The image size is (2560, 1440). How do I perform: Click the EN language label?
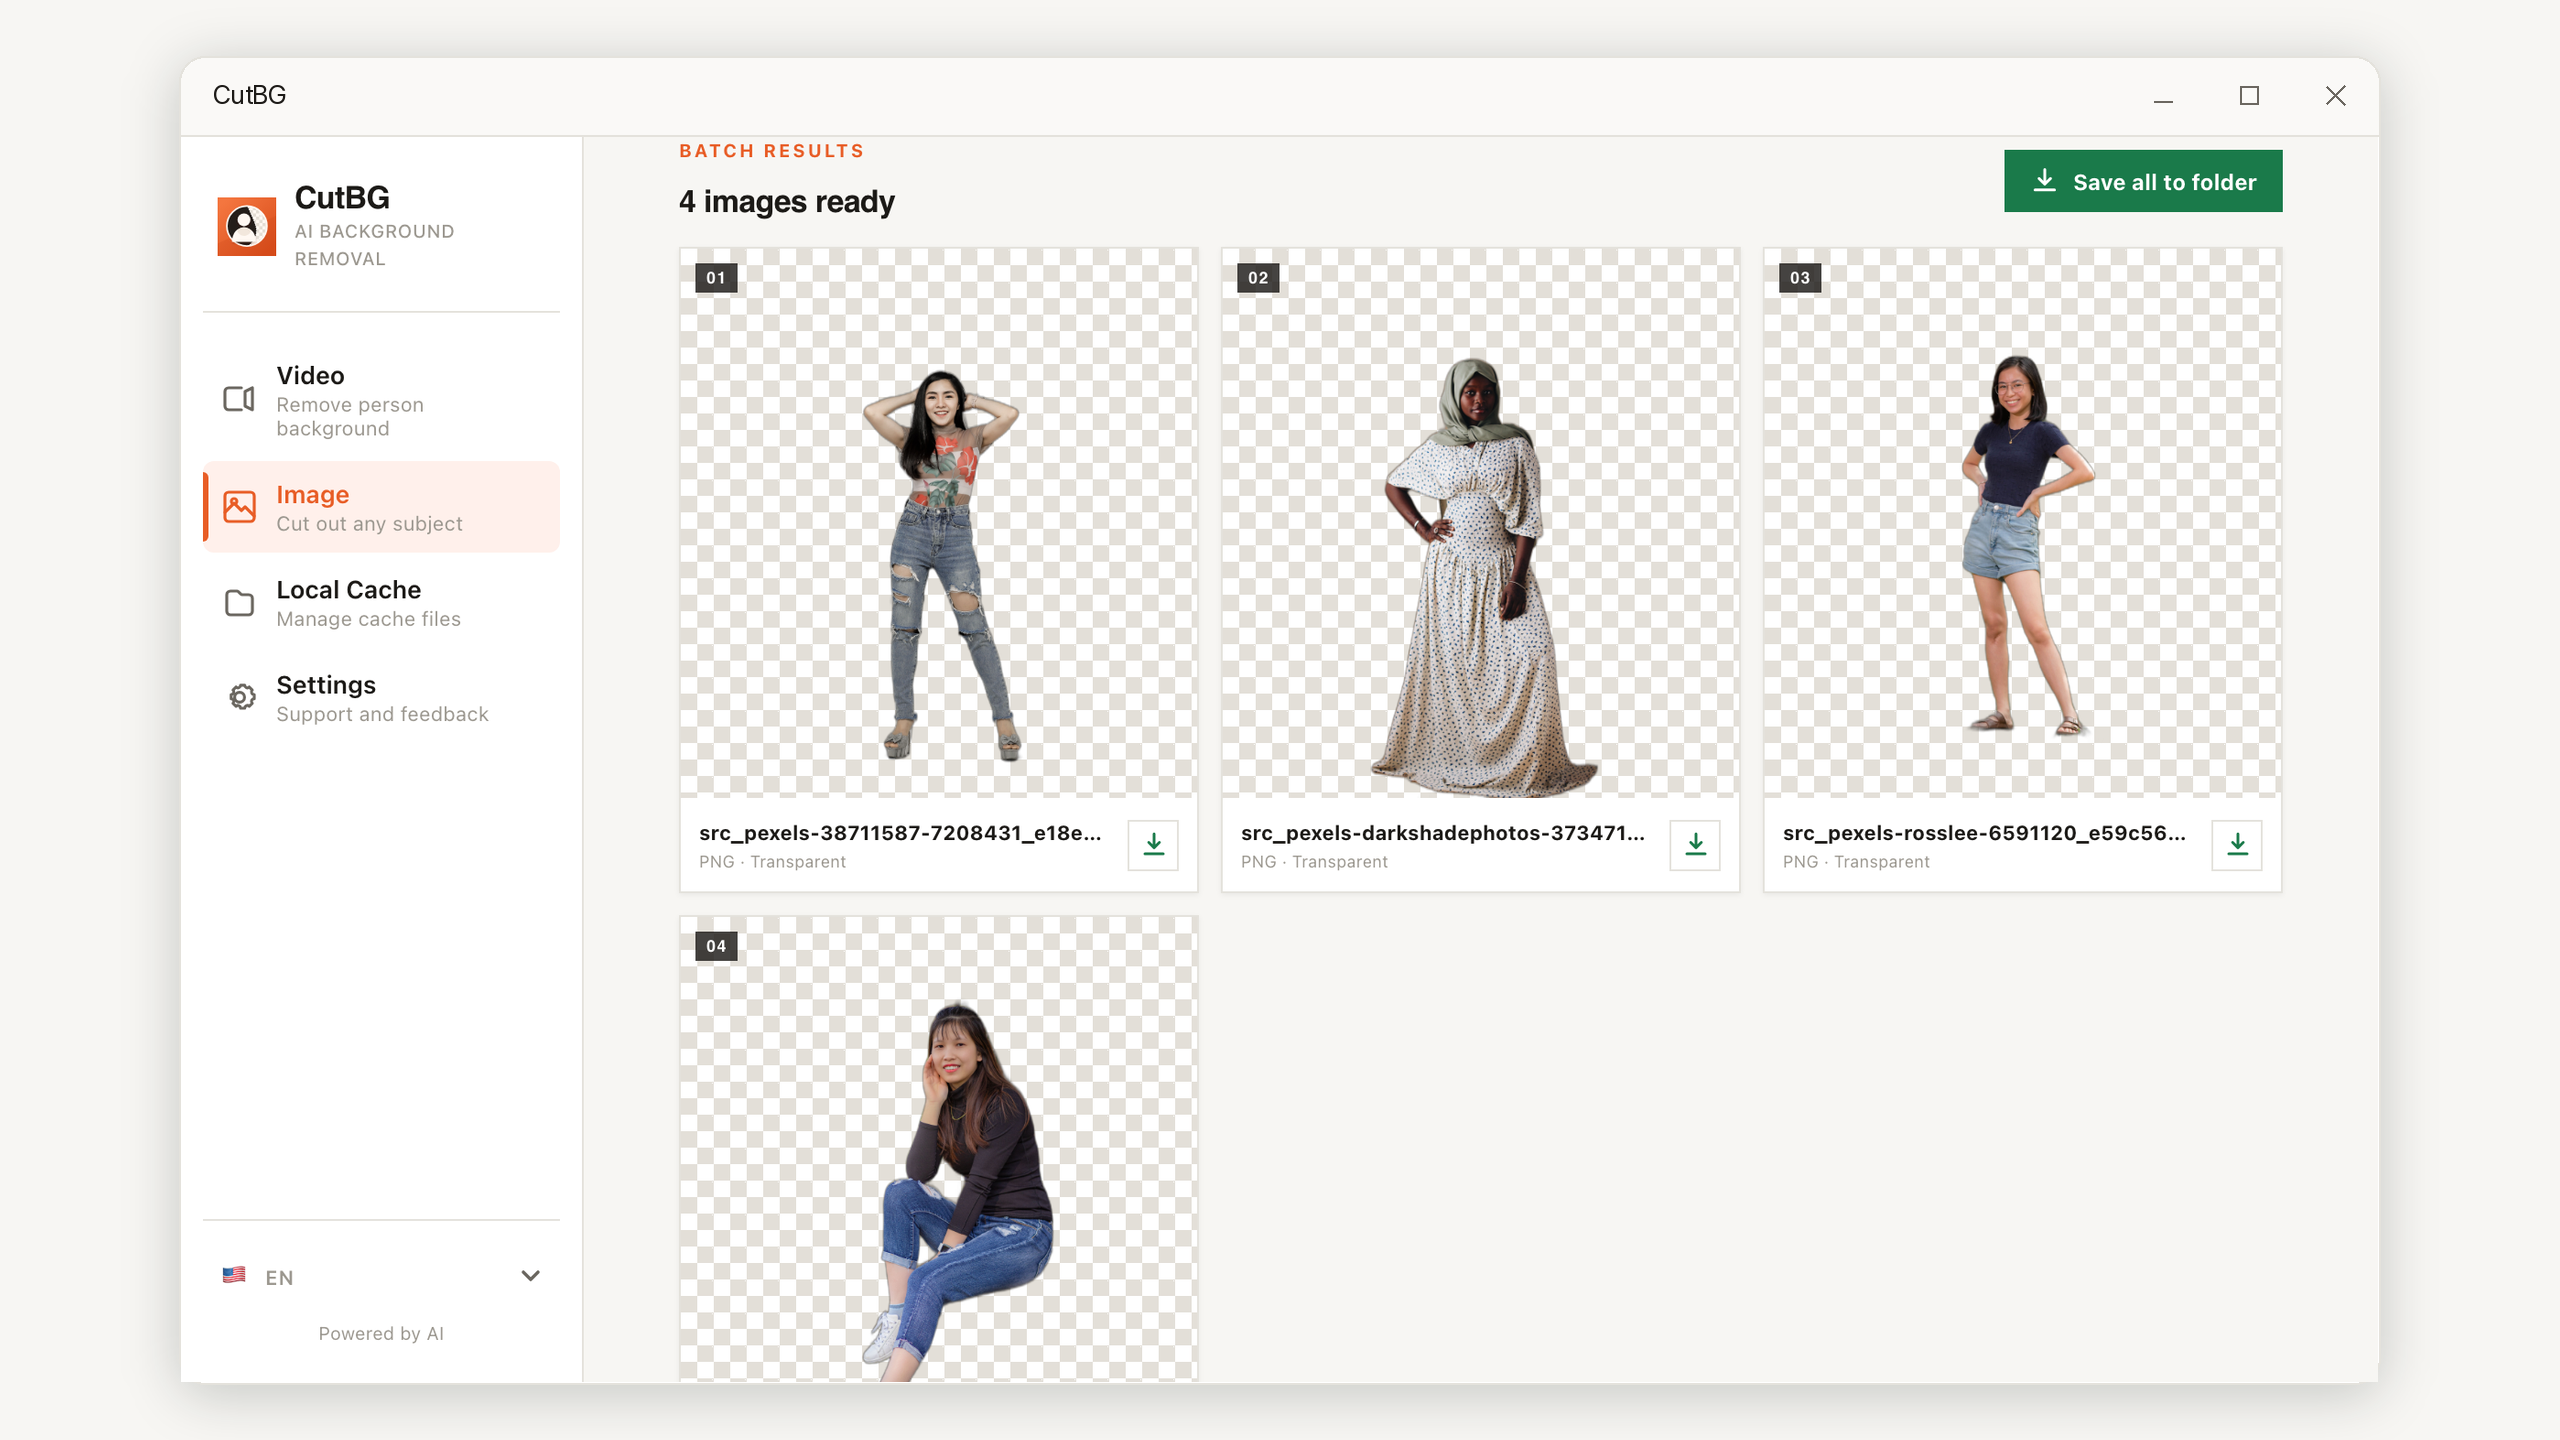tap(279, 1277)
